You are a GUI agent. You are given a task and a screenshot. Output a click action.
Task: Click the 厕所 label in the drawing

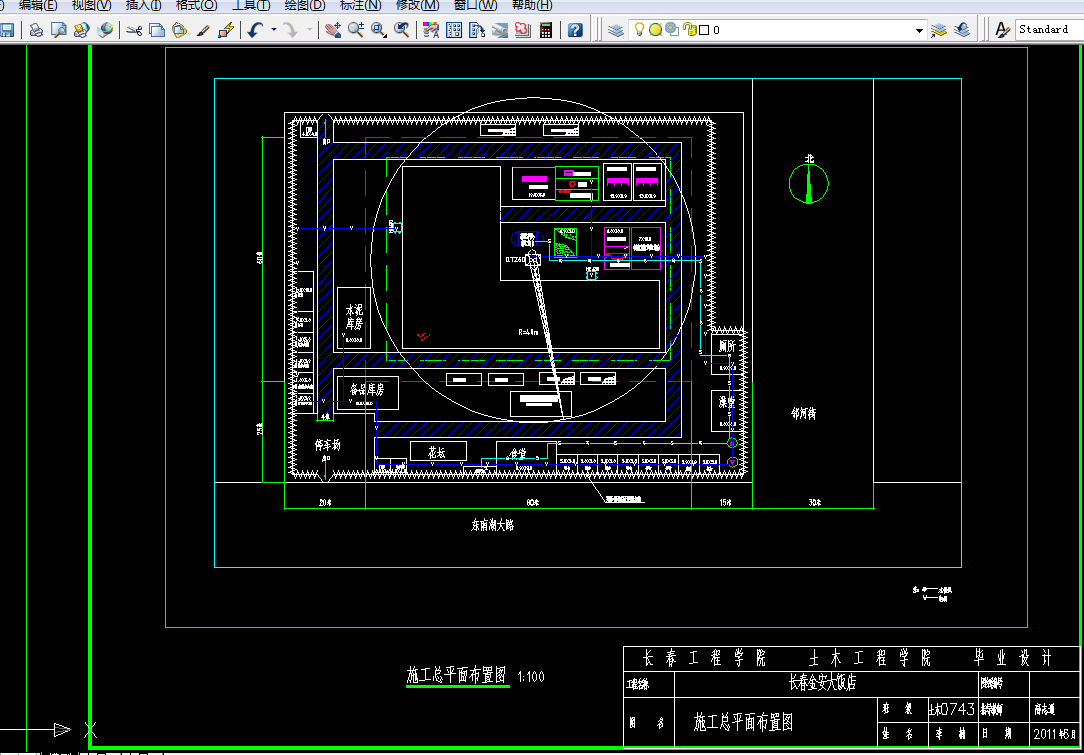pyautogui.click(x=727, y=346)
